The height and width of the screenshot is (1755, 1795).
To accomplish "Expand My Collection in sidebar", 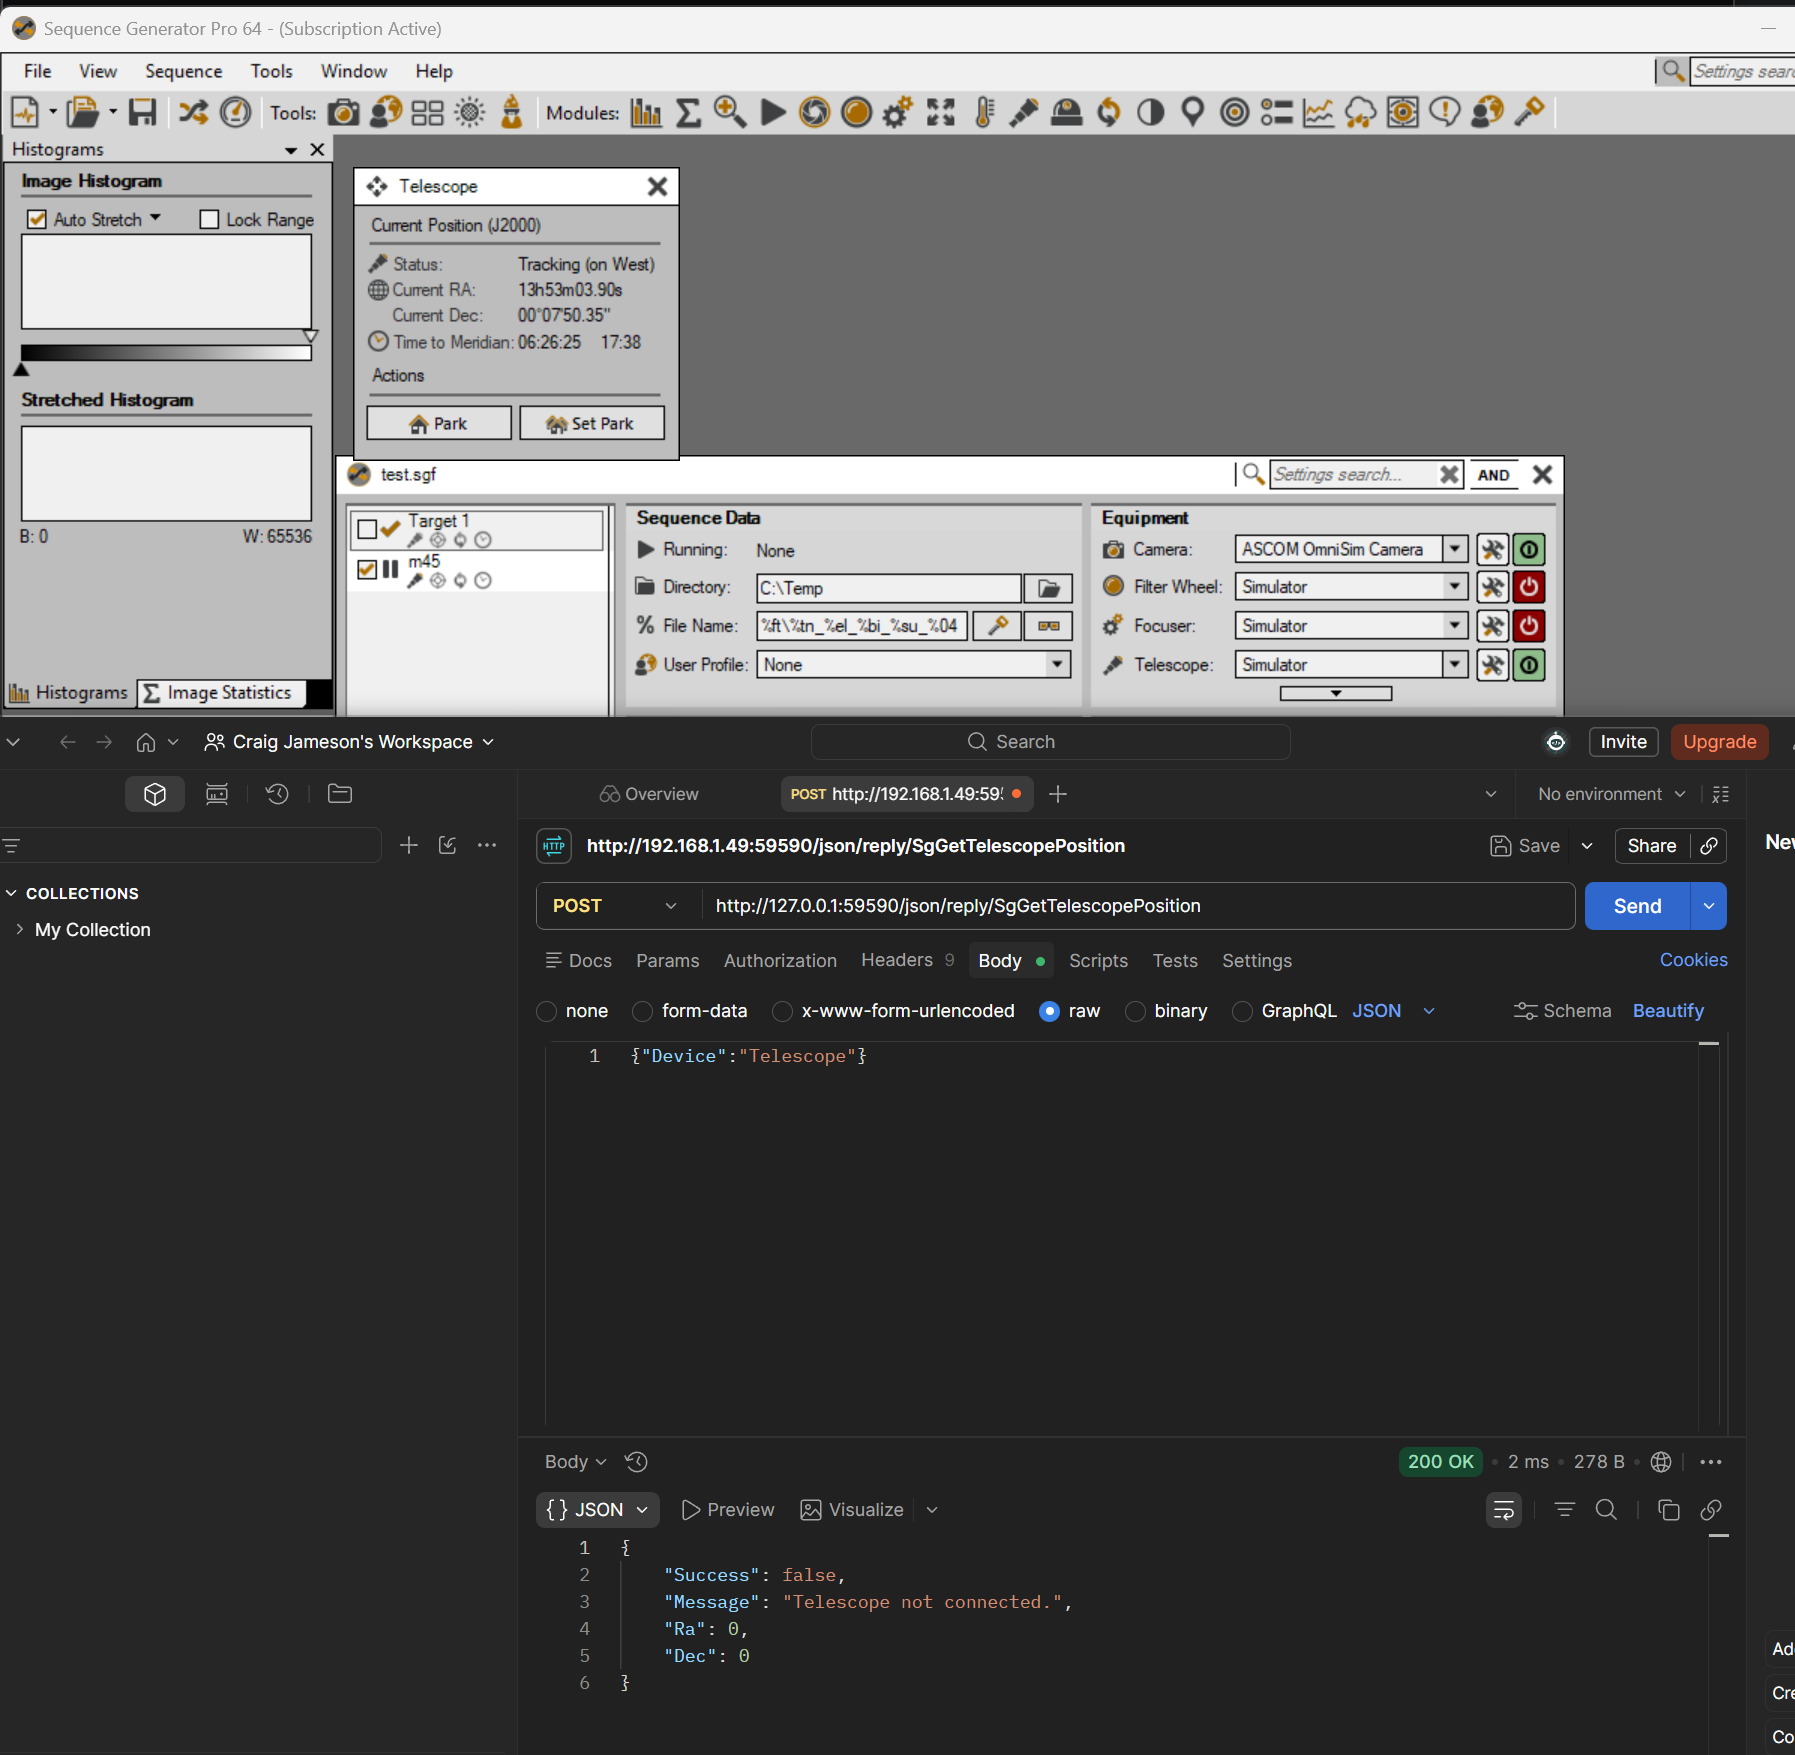I will [x=92, y=930].
